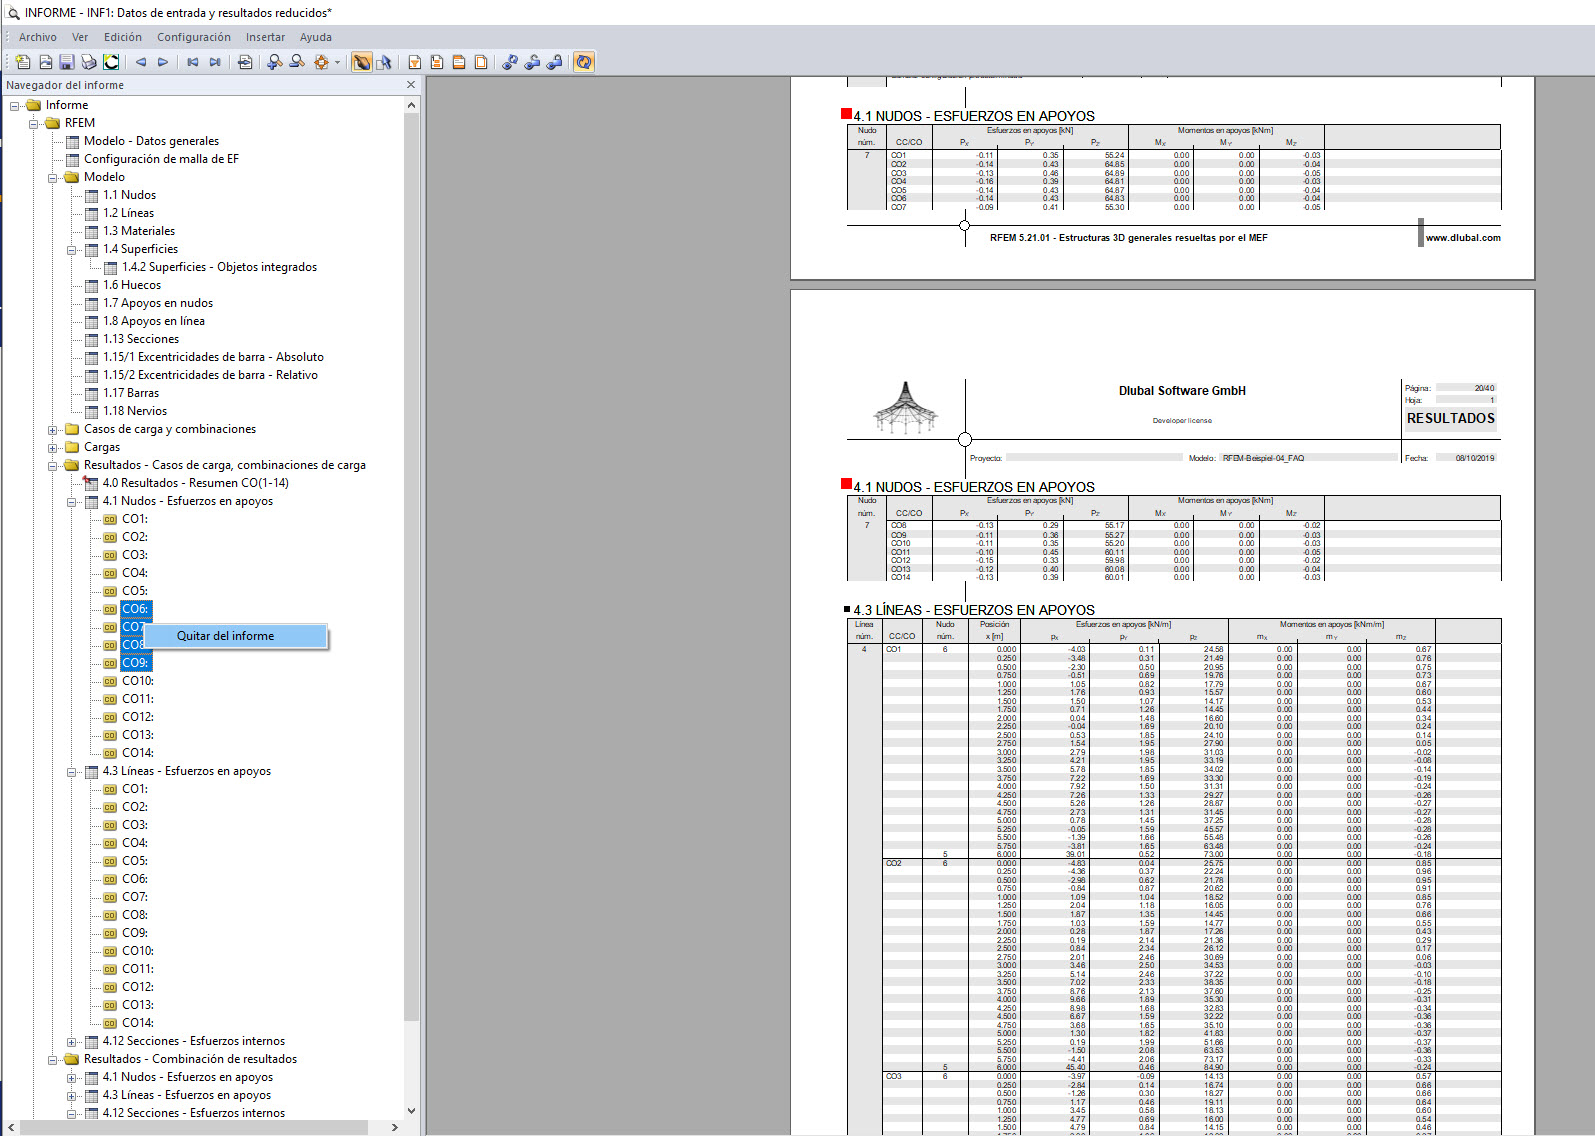Click the blank orange-outlined page icon
This screenshot has width=1595, height=1136.
pos(481,62)
